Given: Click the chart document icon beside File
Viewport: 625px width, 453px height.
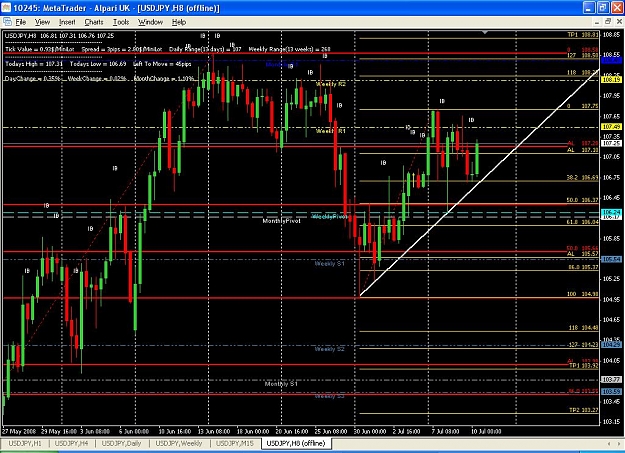Looking at the screenshot, I should pyautogui.click(x=7, y=22).
